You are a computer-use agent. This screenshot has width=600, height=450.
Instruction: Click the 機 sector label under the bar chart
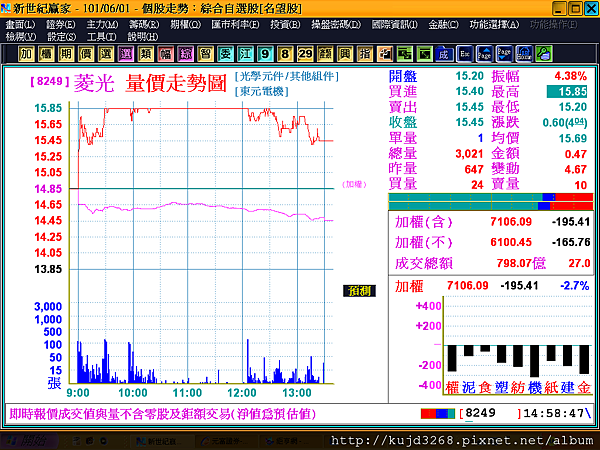coord(535,388)
